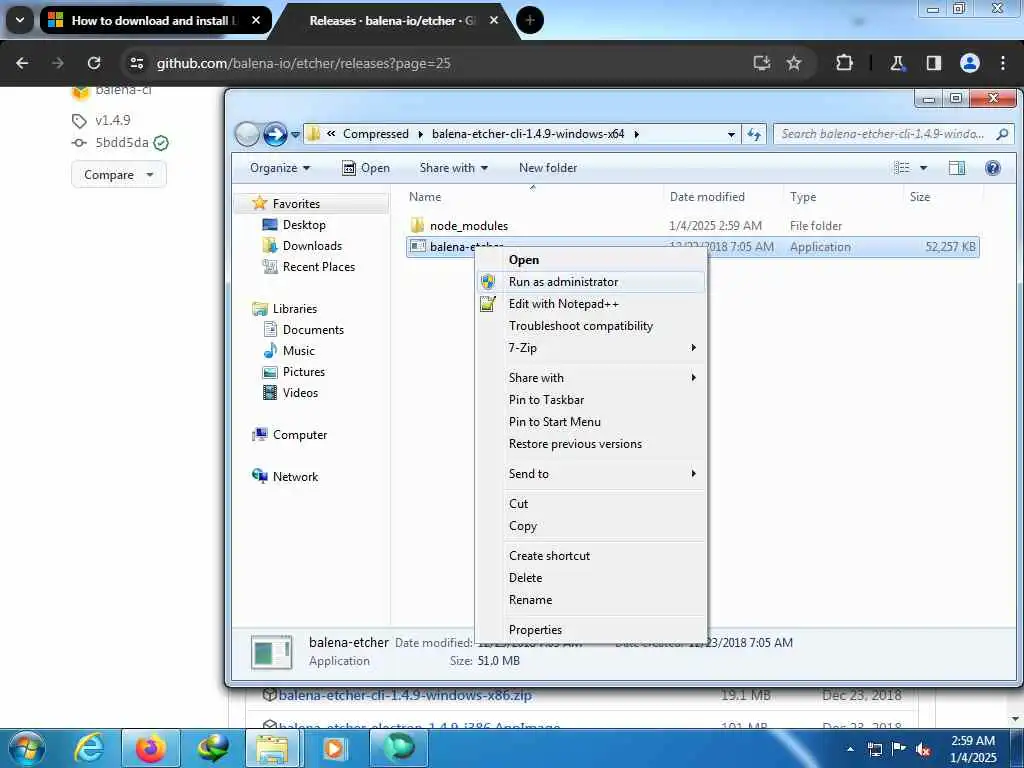
Task: Open balena-etcher-cli-1.4.9-windows-x86.zip link
Action: (x=405, y=695)
